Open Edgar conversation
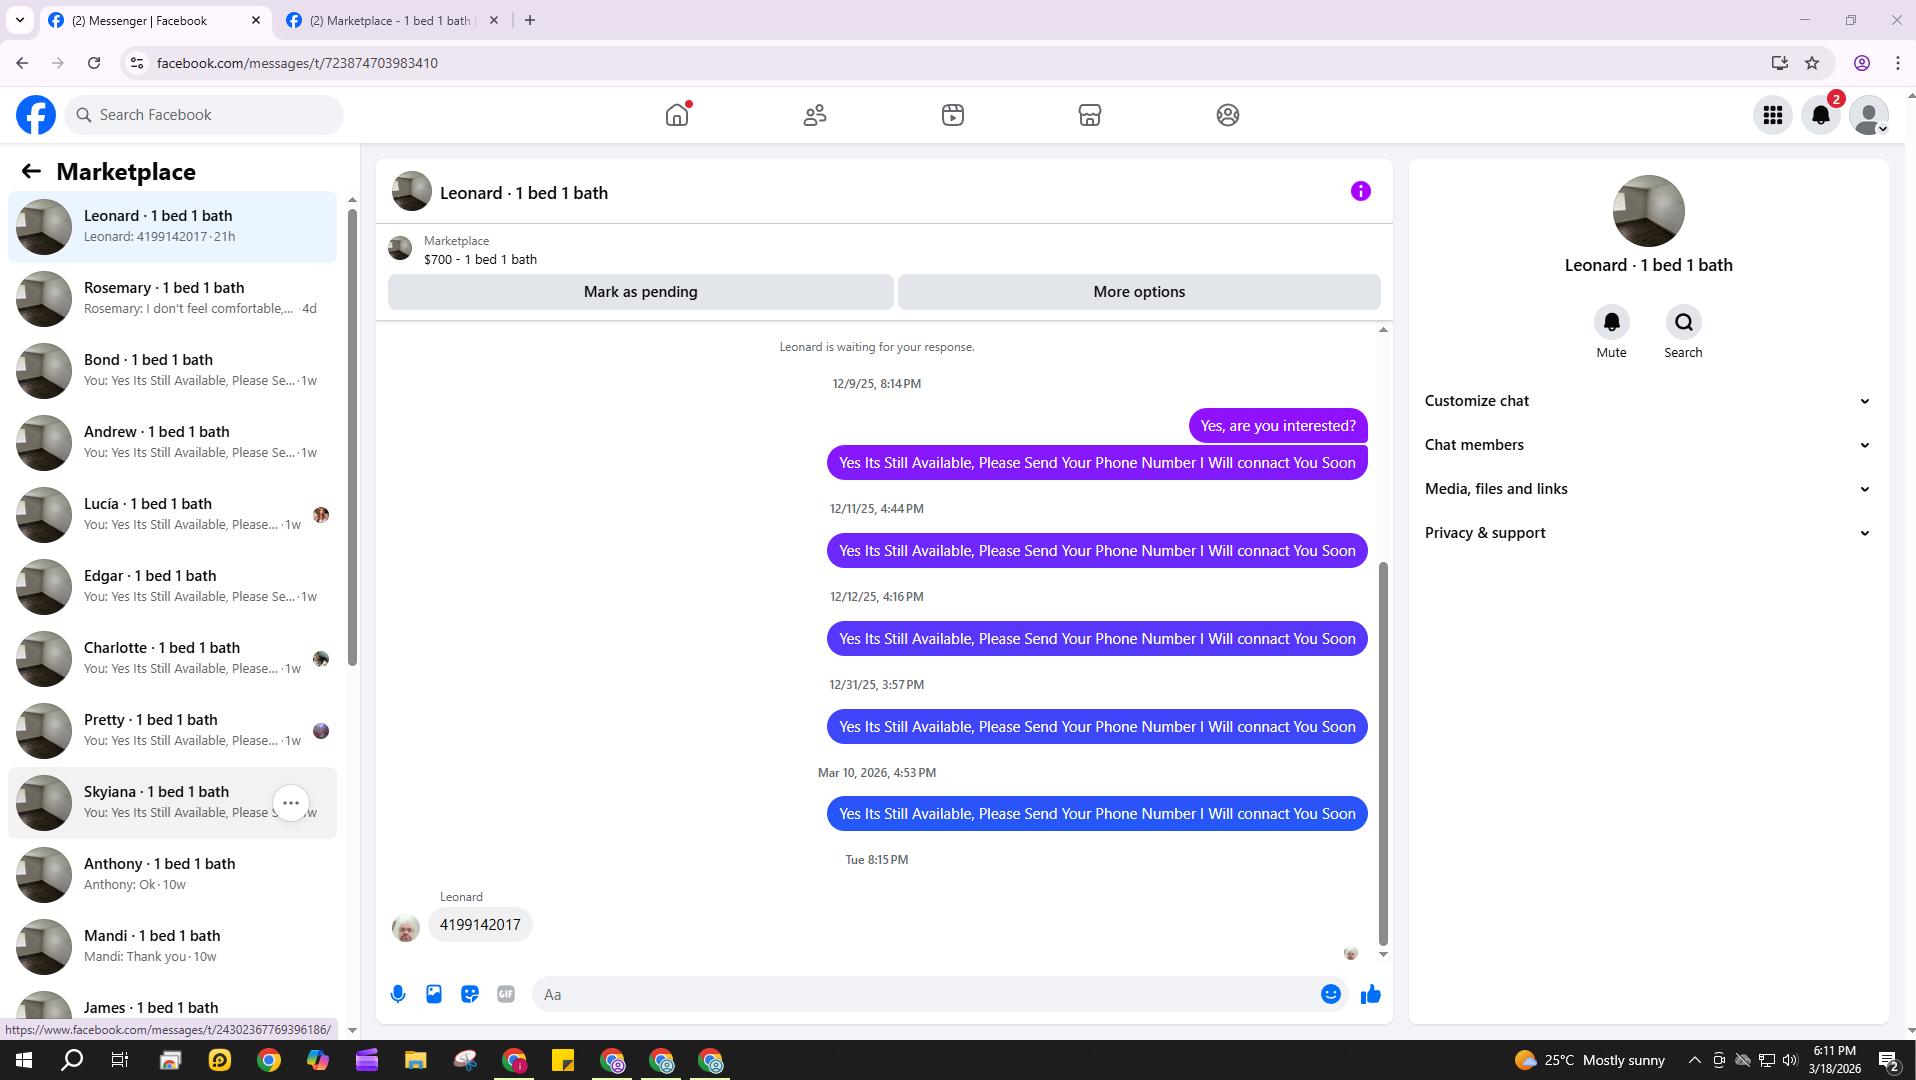The height and width of the screenshot is (1080, 1916). click(172, 586)
